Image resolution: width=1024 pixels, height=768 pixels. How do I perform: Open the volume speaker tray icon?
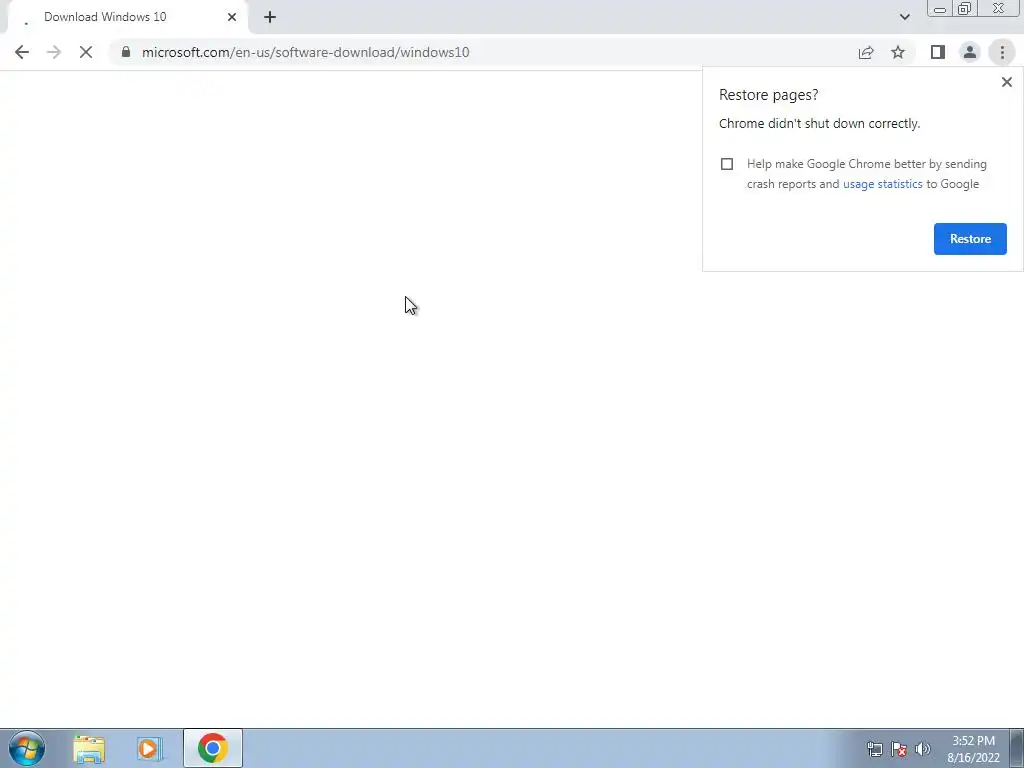pyautogui.click(x=923, y=749)
